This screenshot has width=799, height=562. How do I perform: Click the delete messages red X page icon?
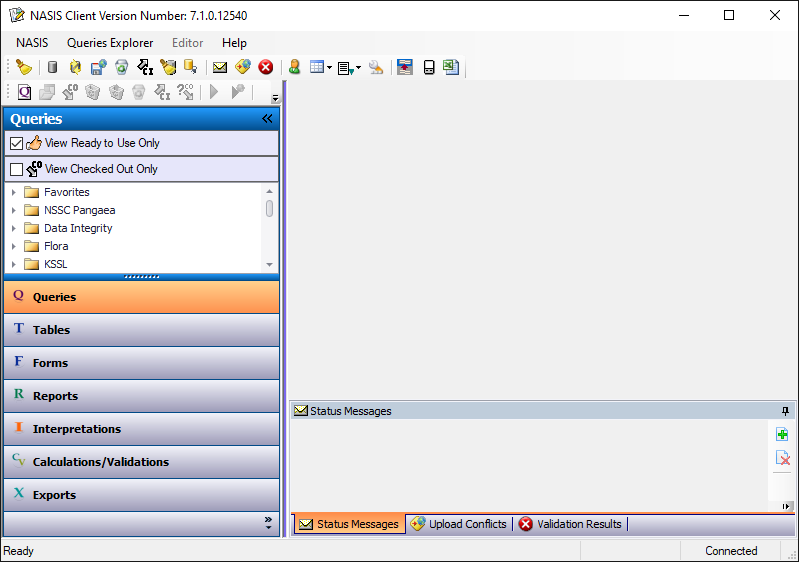click(x=782, y=458)
